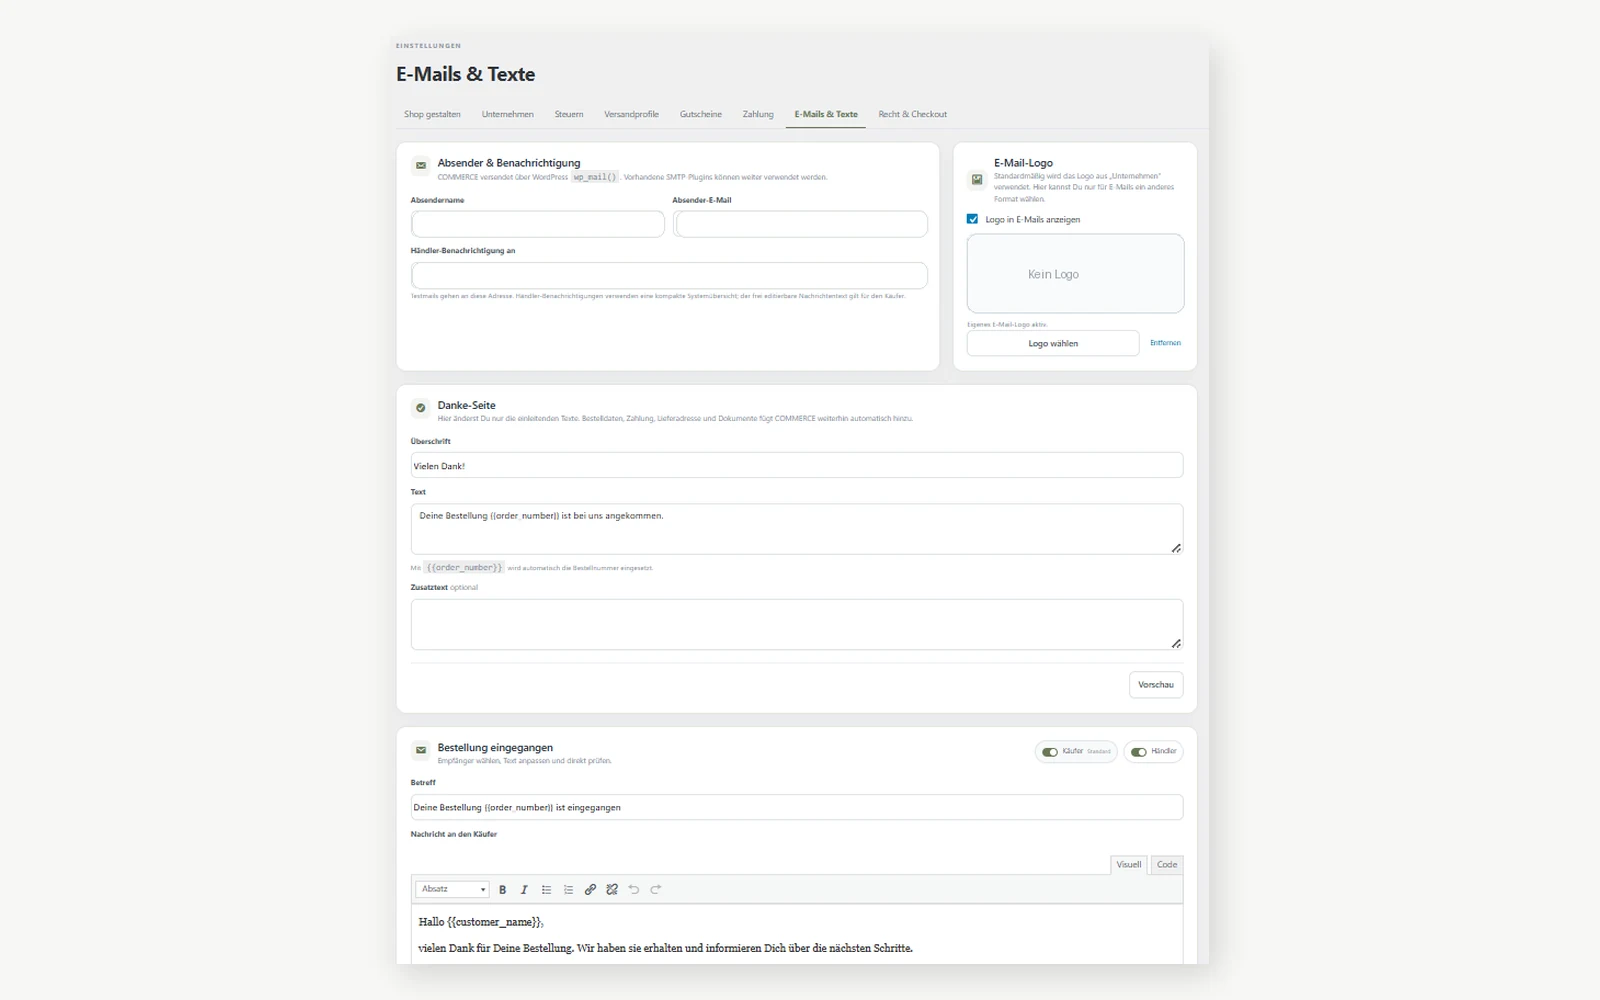Screen dimensions: 1600x1000
Task: Remove link with the broken chain icon
Action: point(612,889)
